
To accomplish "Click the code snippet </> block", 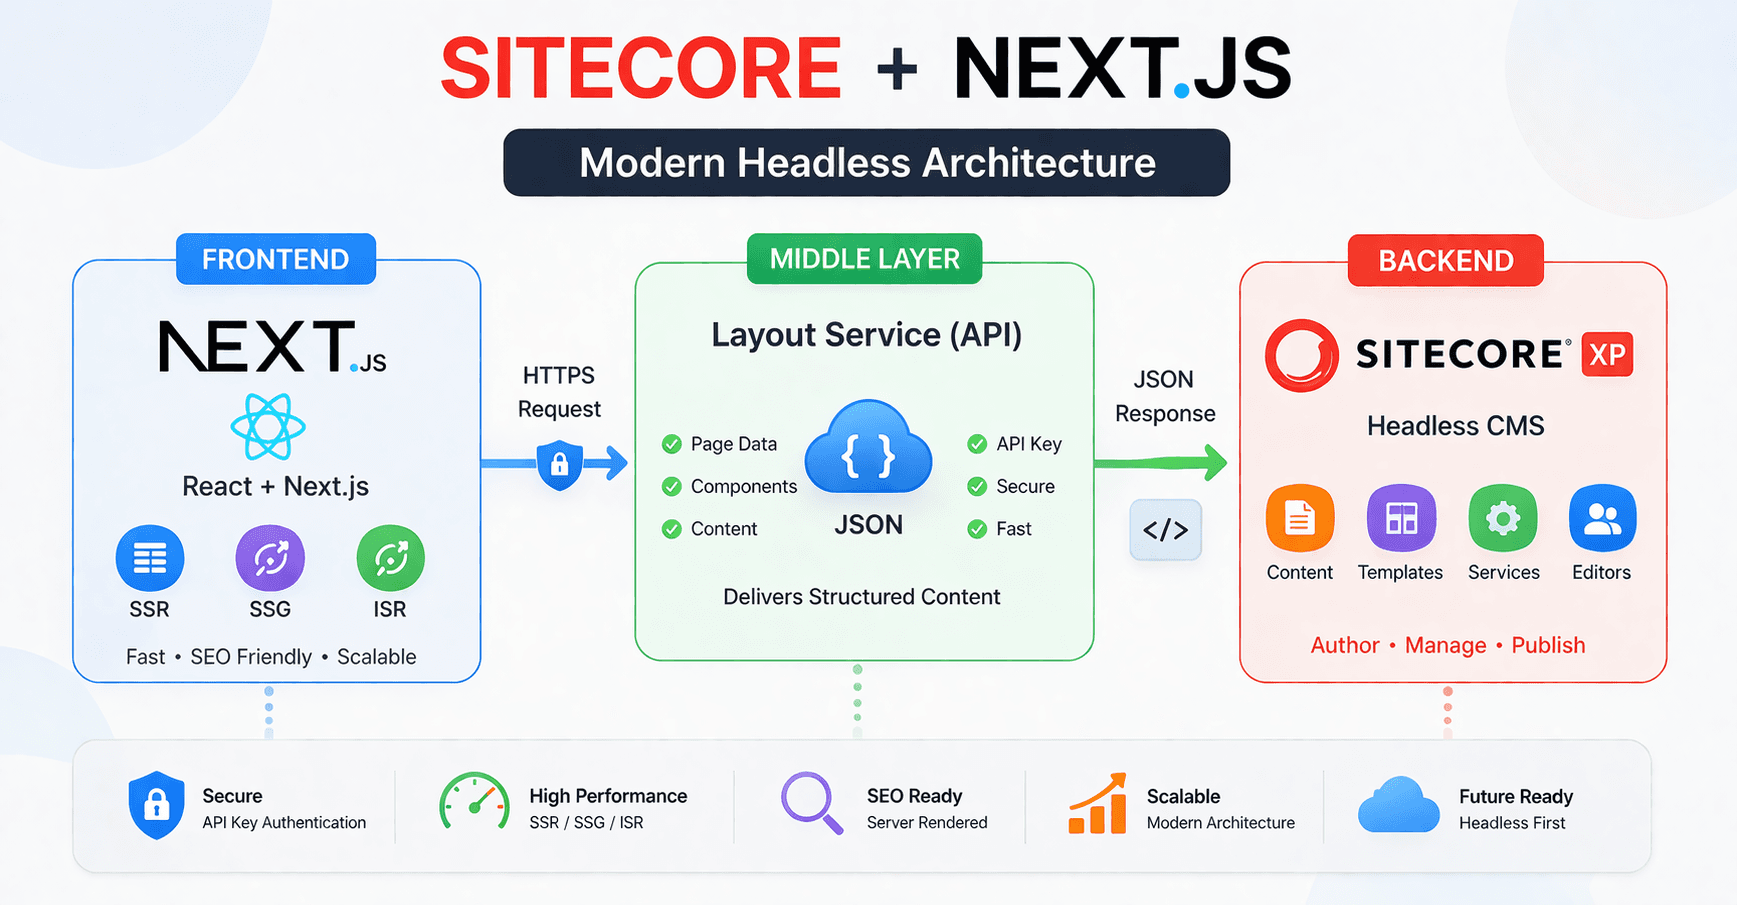I will pyautogui.click(x=1165, y=530).
